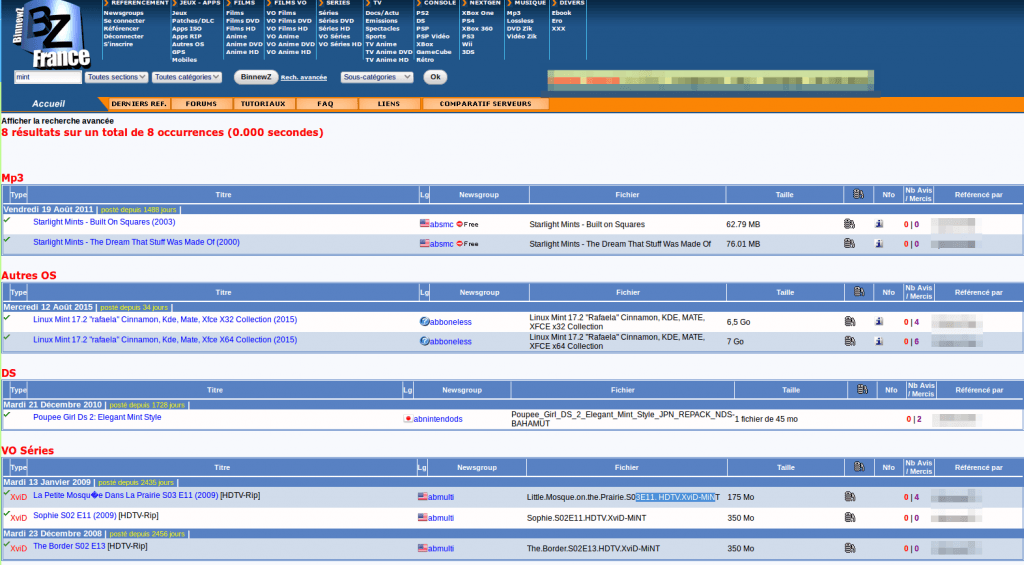
Task: Open NZB file icon for Starlight Mints Built On Squares
Action: [849, 224]
